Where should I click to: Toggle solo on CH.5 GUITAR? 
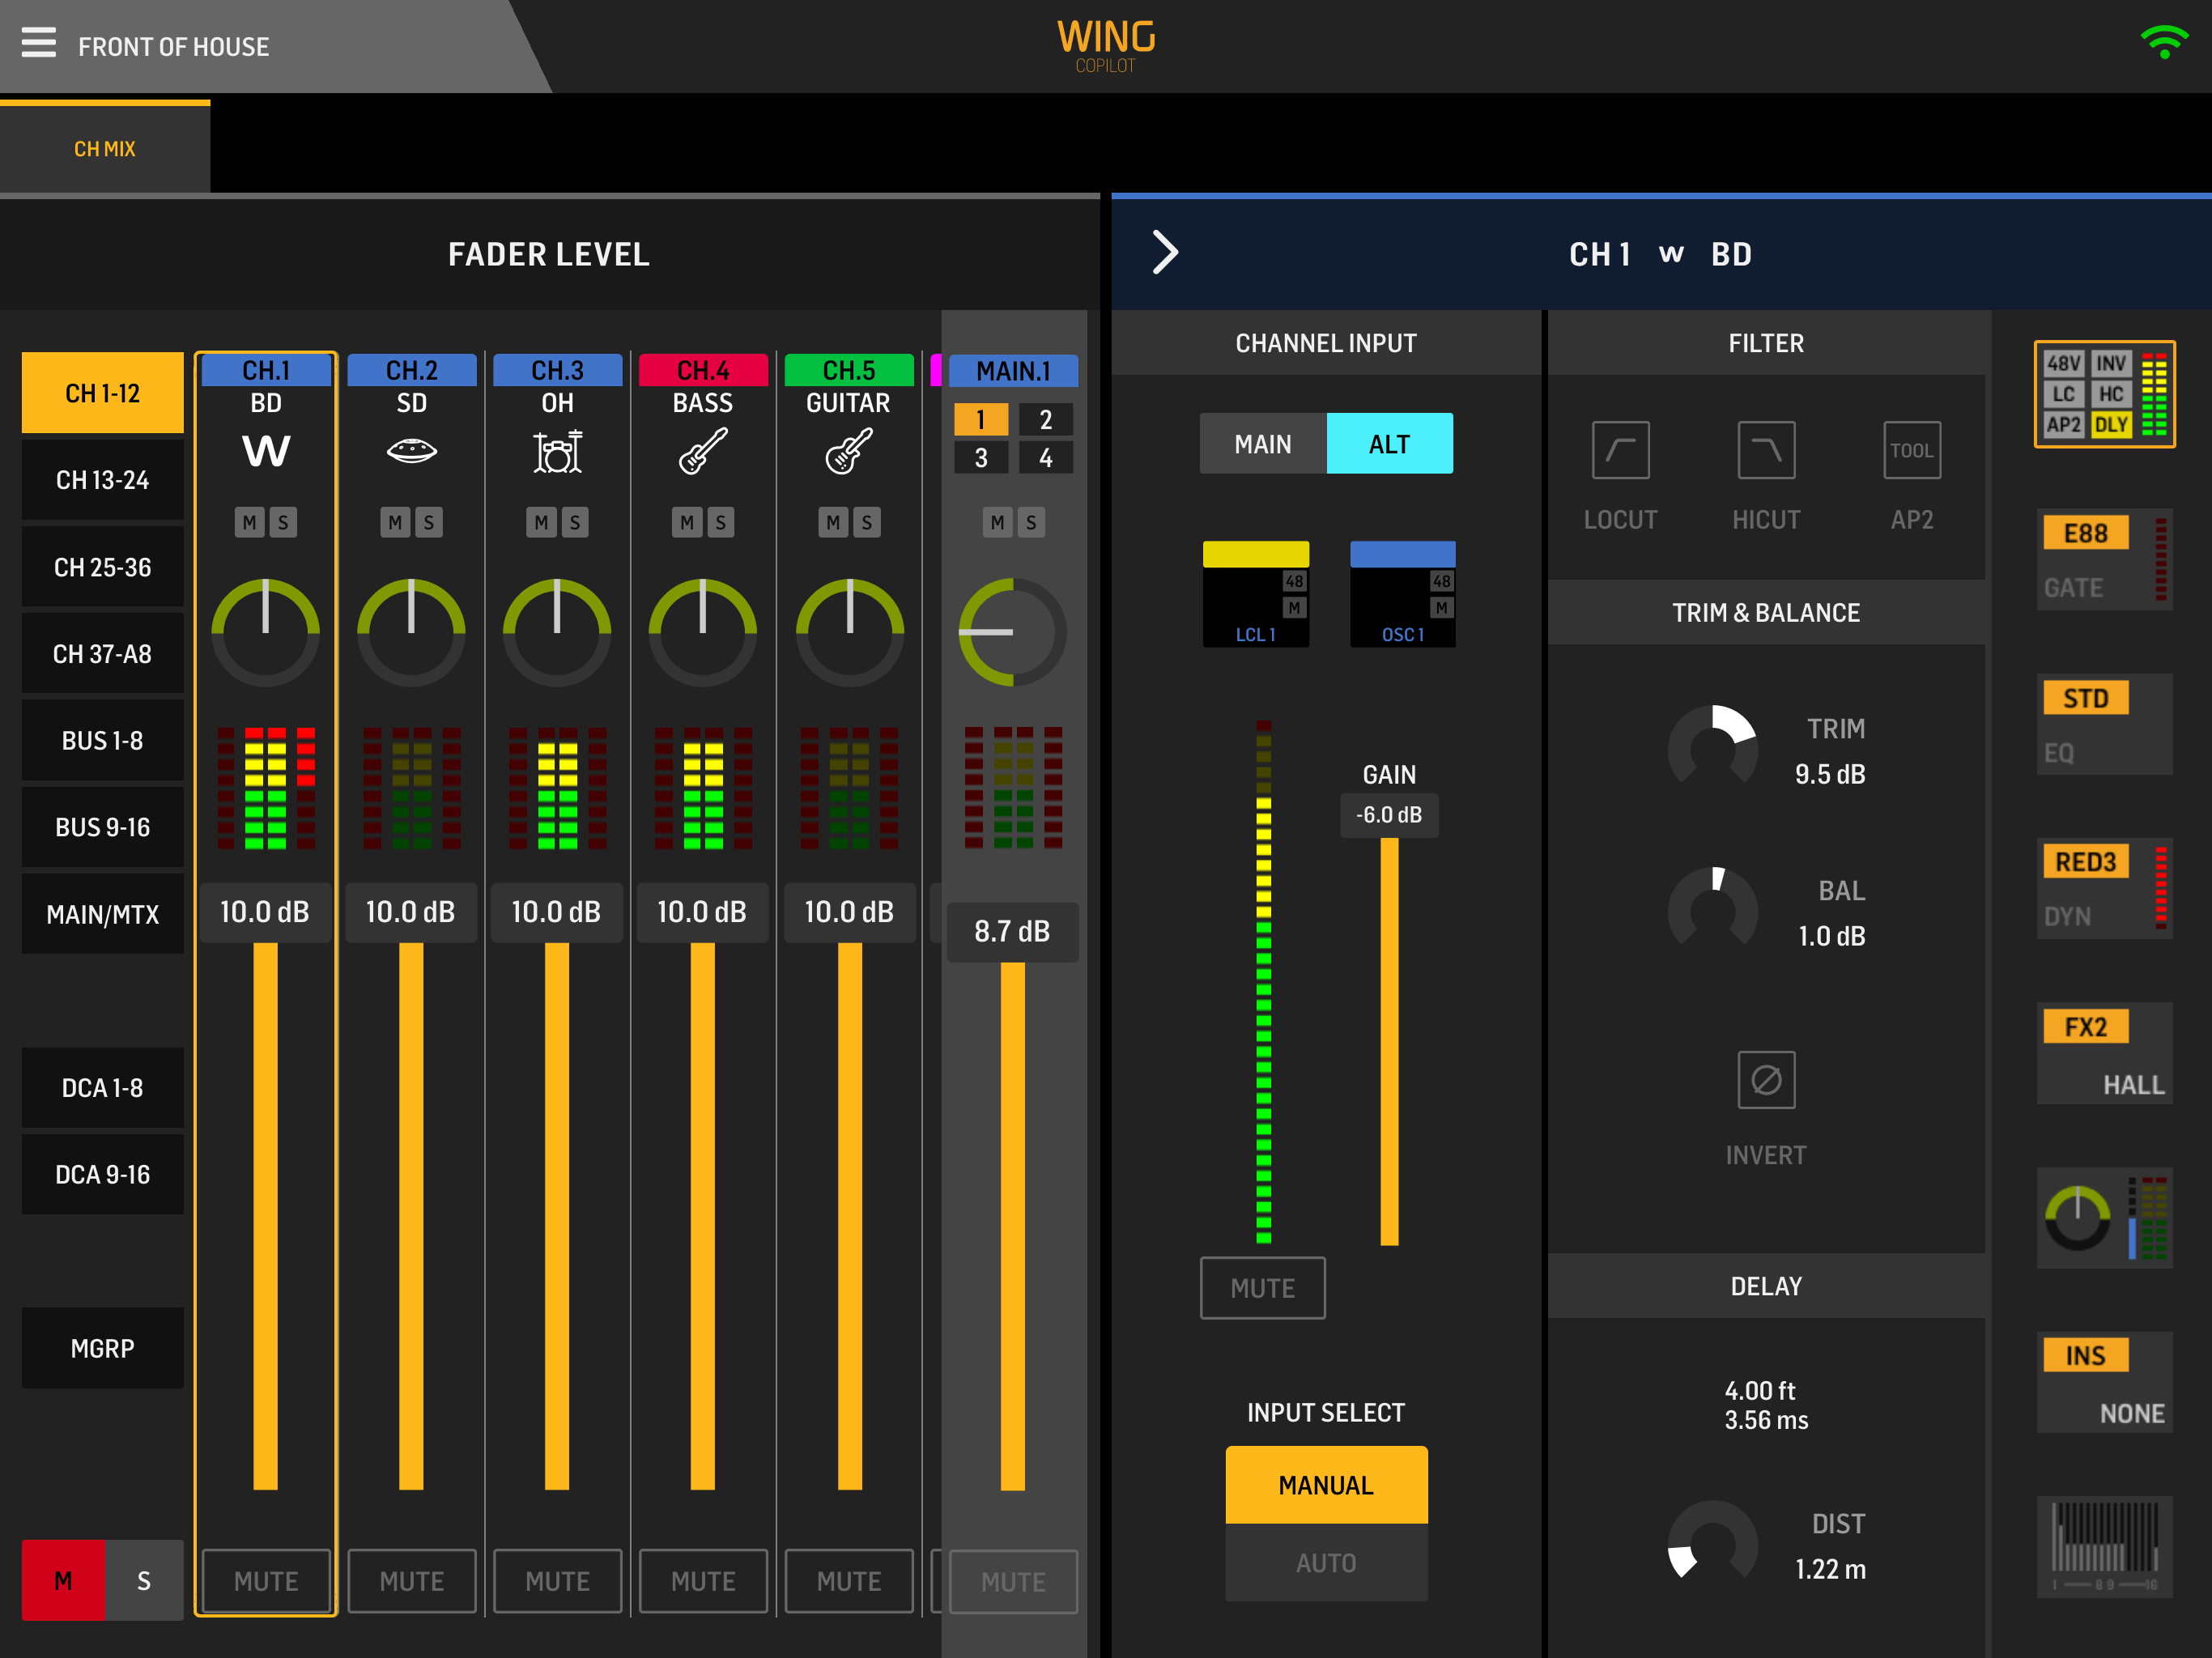tap(866, 522)
